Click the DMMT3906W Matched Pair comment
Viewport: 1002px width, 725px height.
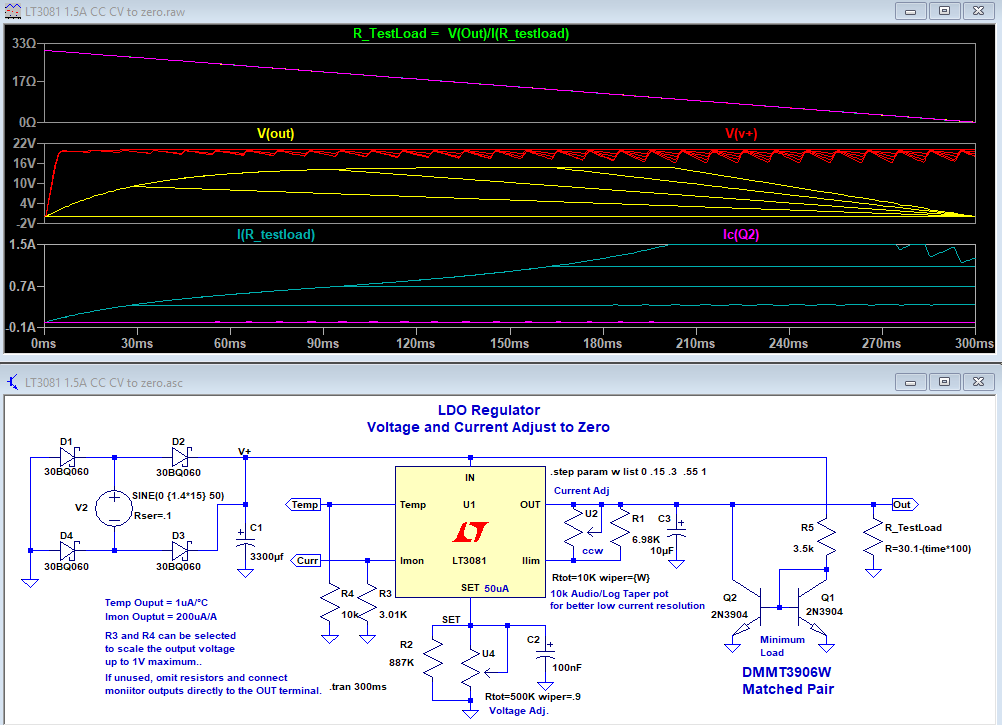(787, 680)
